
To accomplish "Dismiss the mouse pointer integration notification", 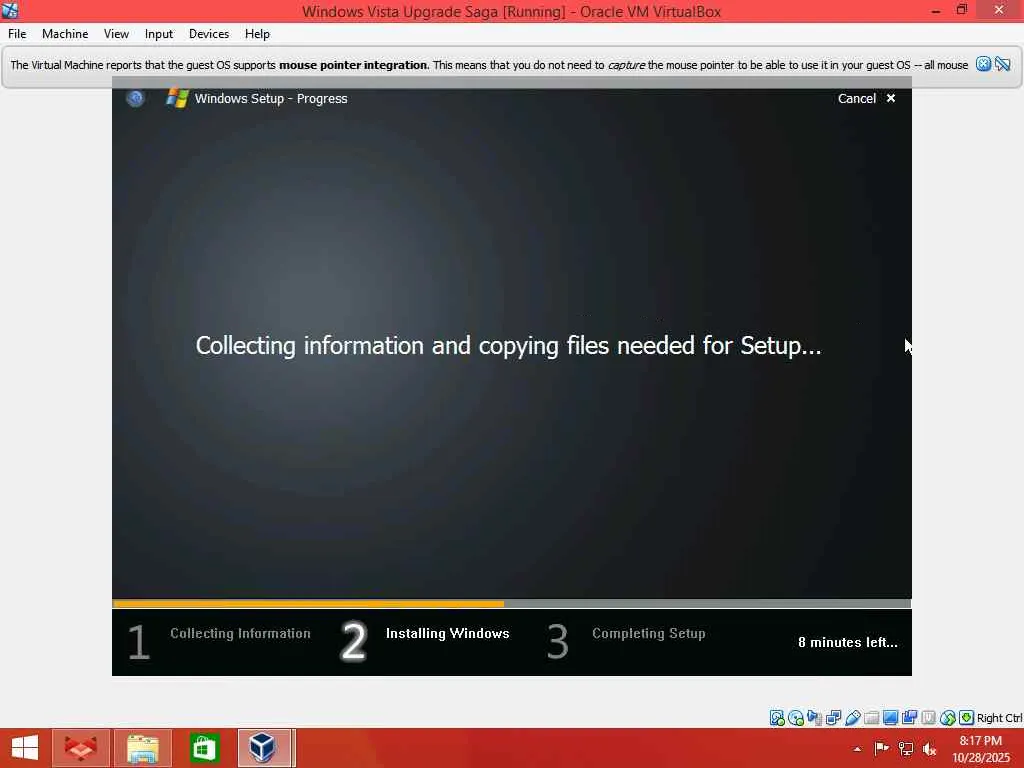I will coord(984,64).
